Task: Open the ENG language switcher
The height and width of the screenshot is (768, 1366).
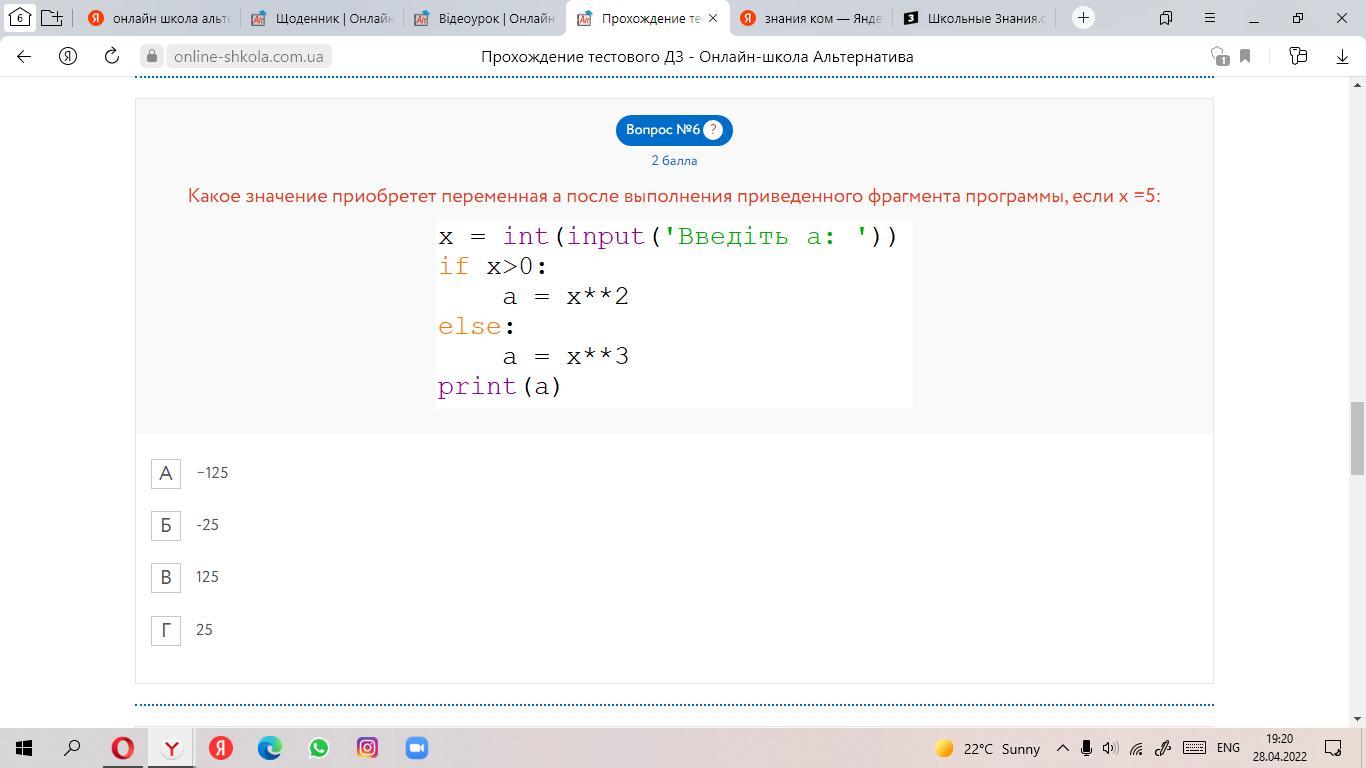Action: coord(1228,748)
